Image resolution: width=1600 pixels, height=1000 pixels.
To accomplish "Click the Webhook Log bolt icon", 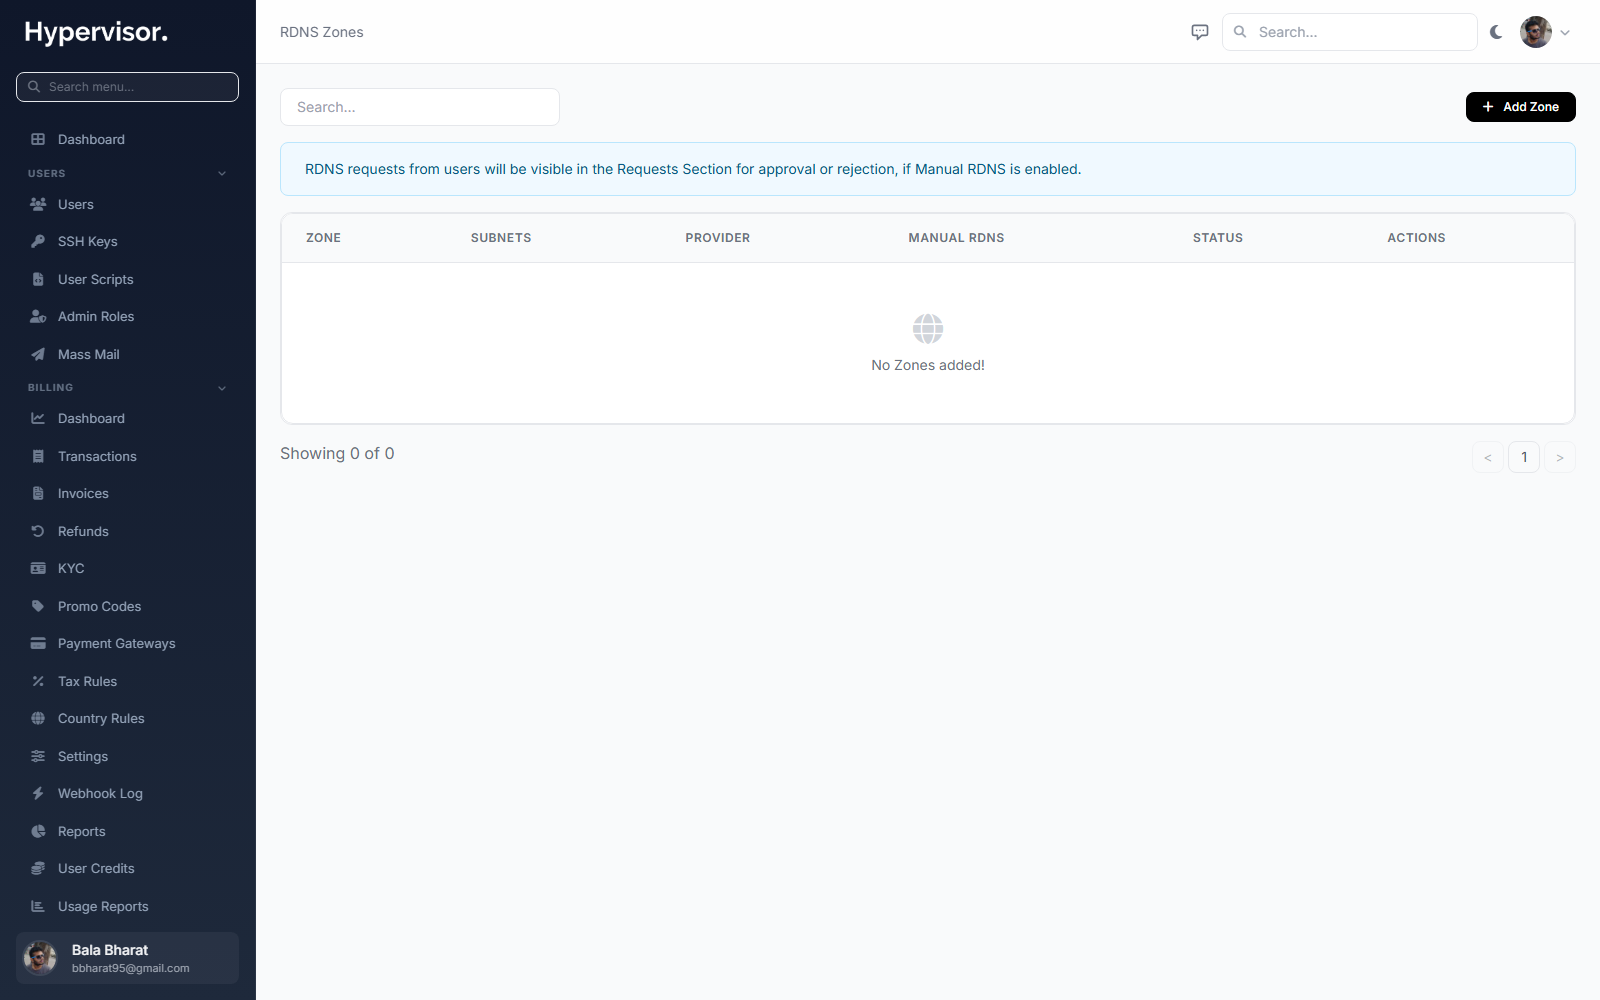I will tap(38, 793).
